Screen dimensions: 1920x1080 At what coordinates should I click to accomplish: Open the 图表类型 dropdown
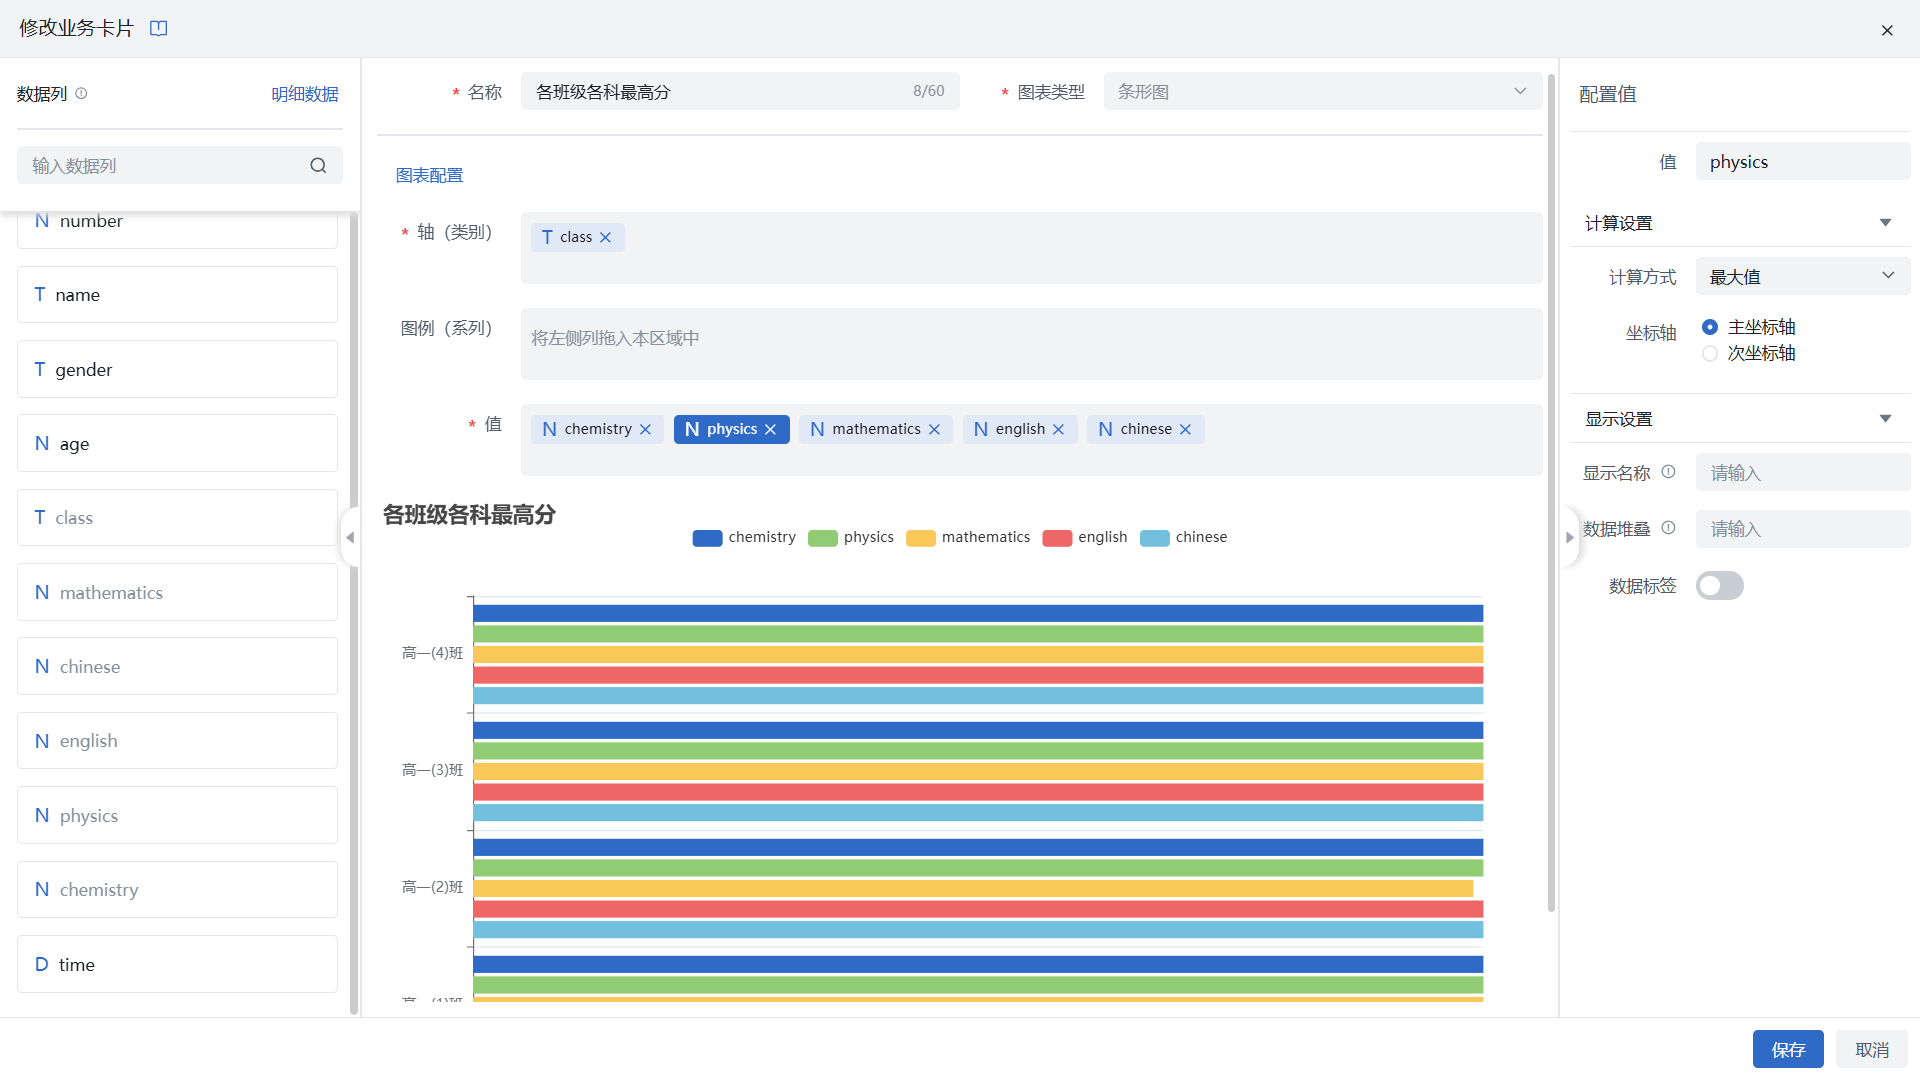click(1322, 92)
